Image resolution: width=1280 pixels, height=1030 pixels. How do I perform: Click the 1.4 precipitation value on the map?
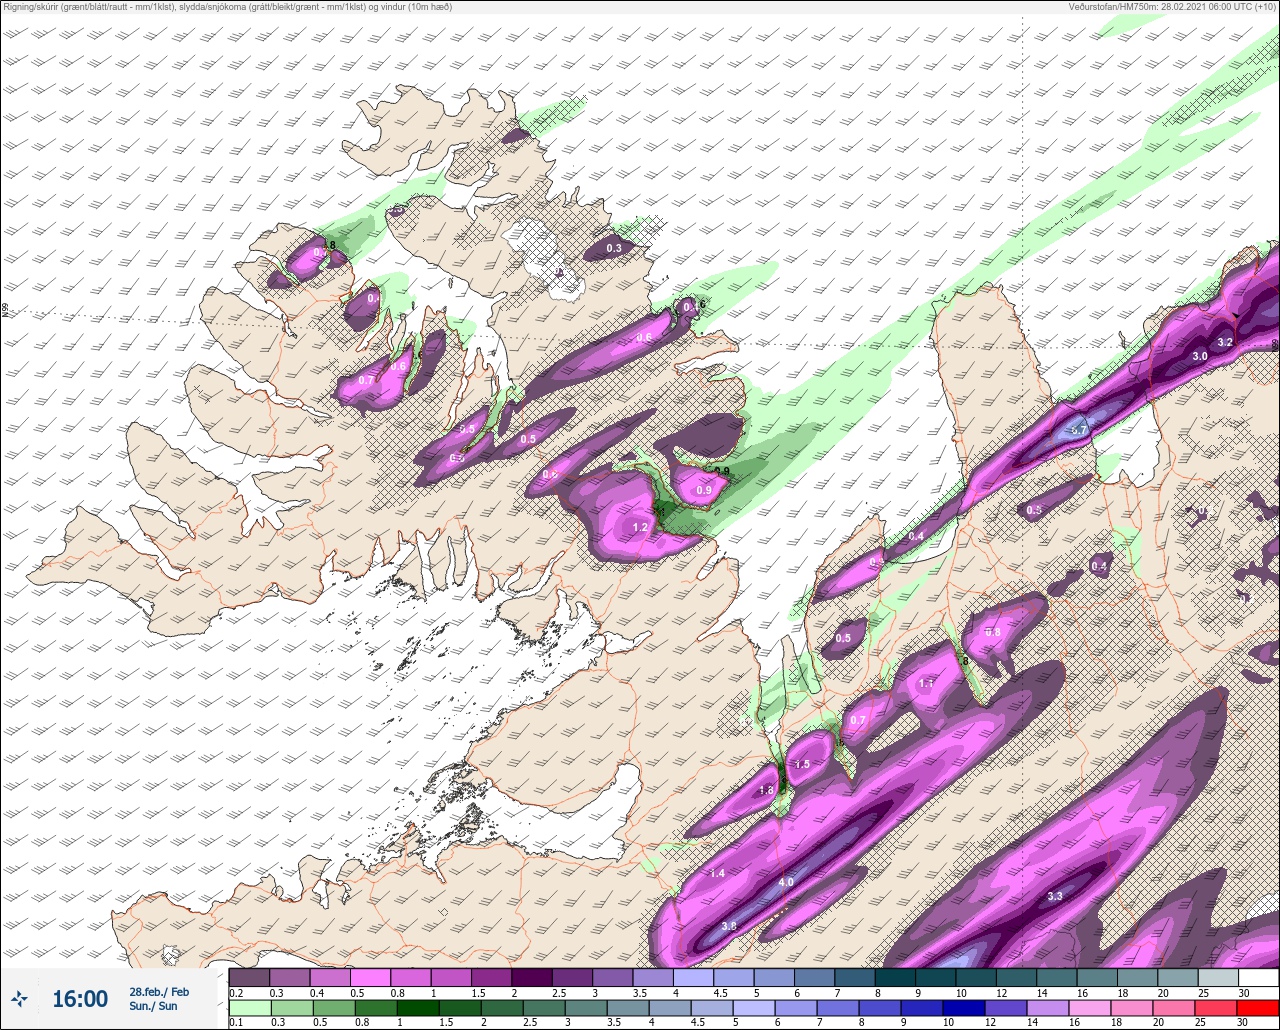point(717,873)
